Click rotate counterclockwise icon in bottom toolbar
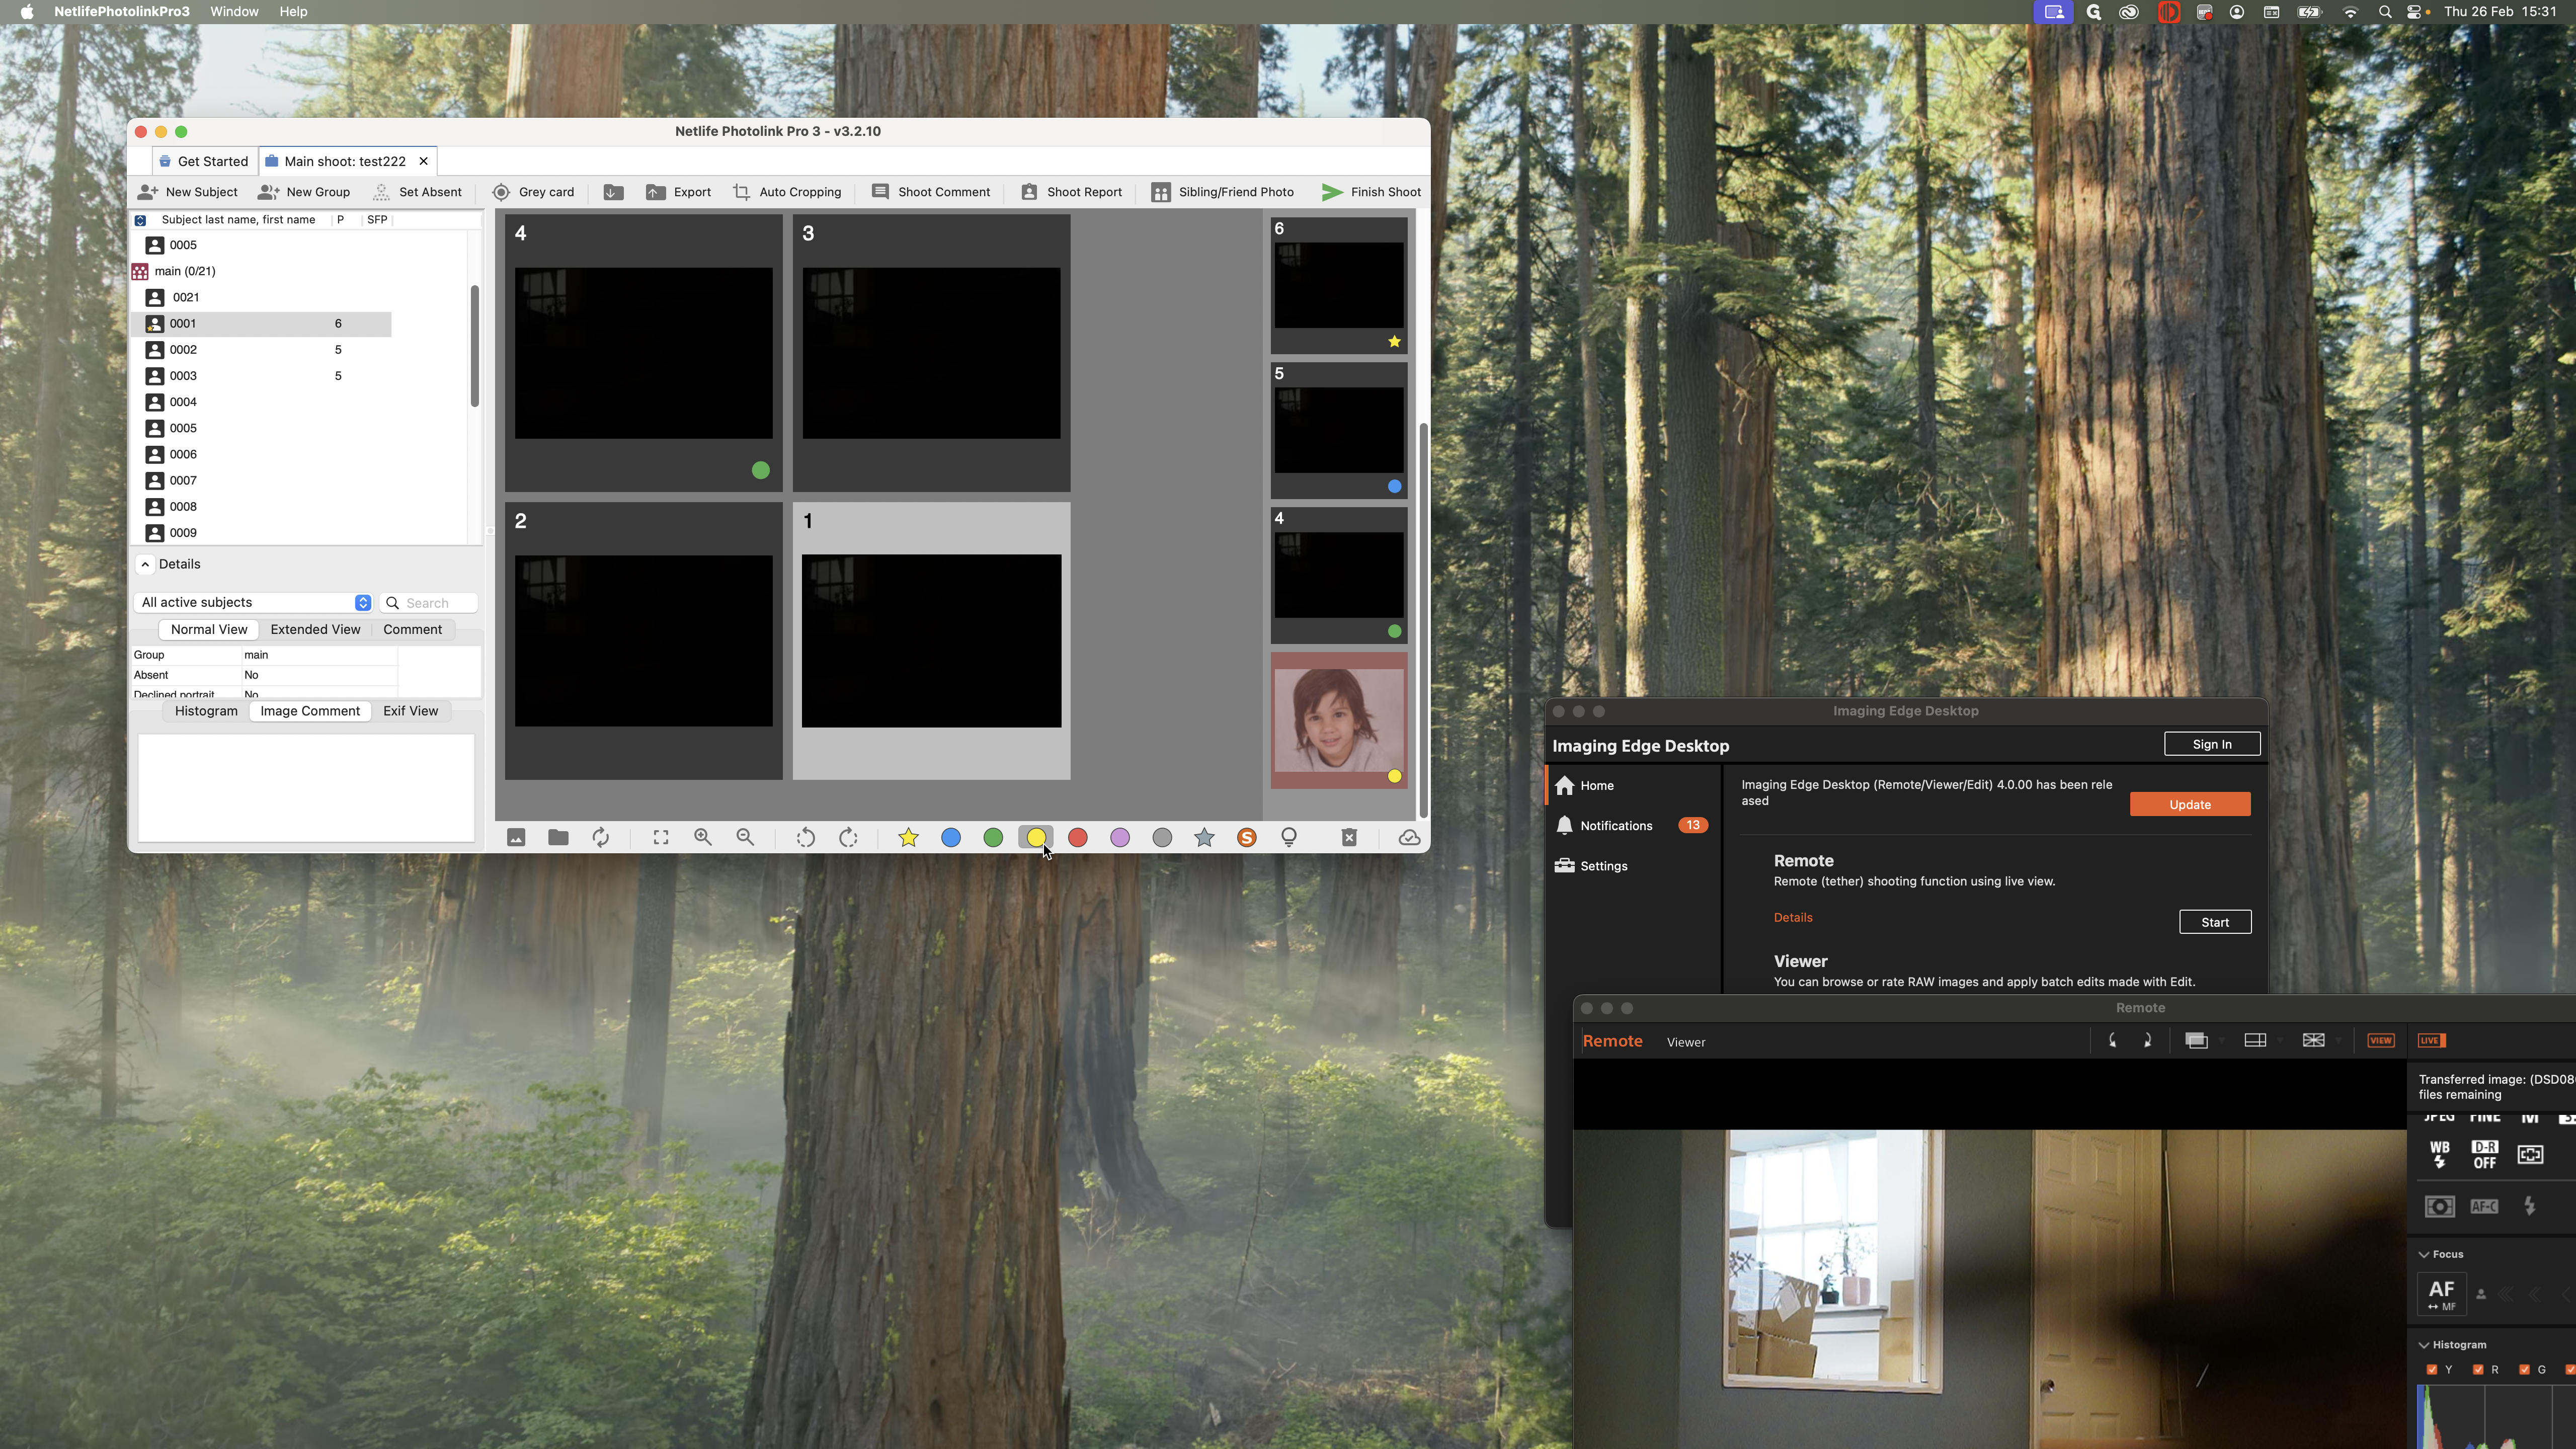Viewport: 2576px width, 1449px height. click(805, 838)
